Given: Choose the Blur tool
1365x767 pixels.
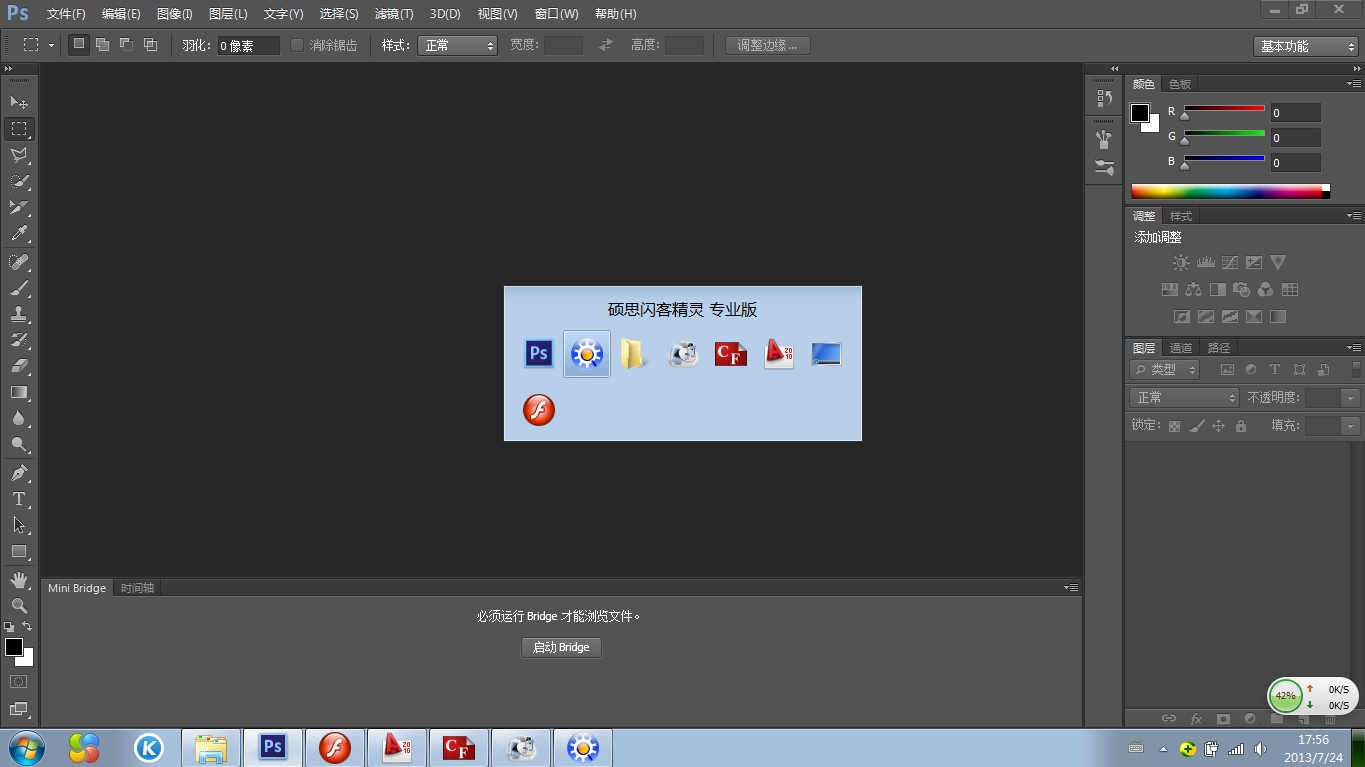Looking at the screenshot, I should [19, 418].
